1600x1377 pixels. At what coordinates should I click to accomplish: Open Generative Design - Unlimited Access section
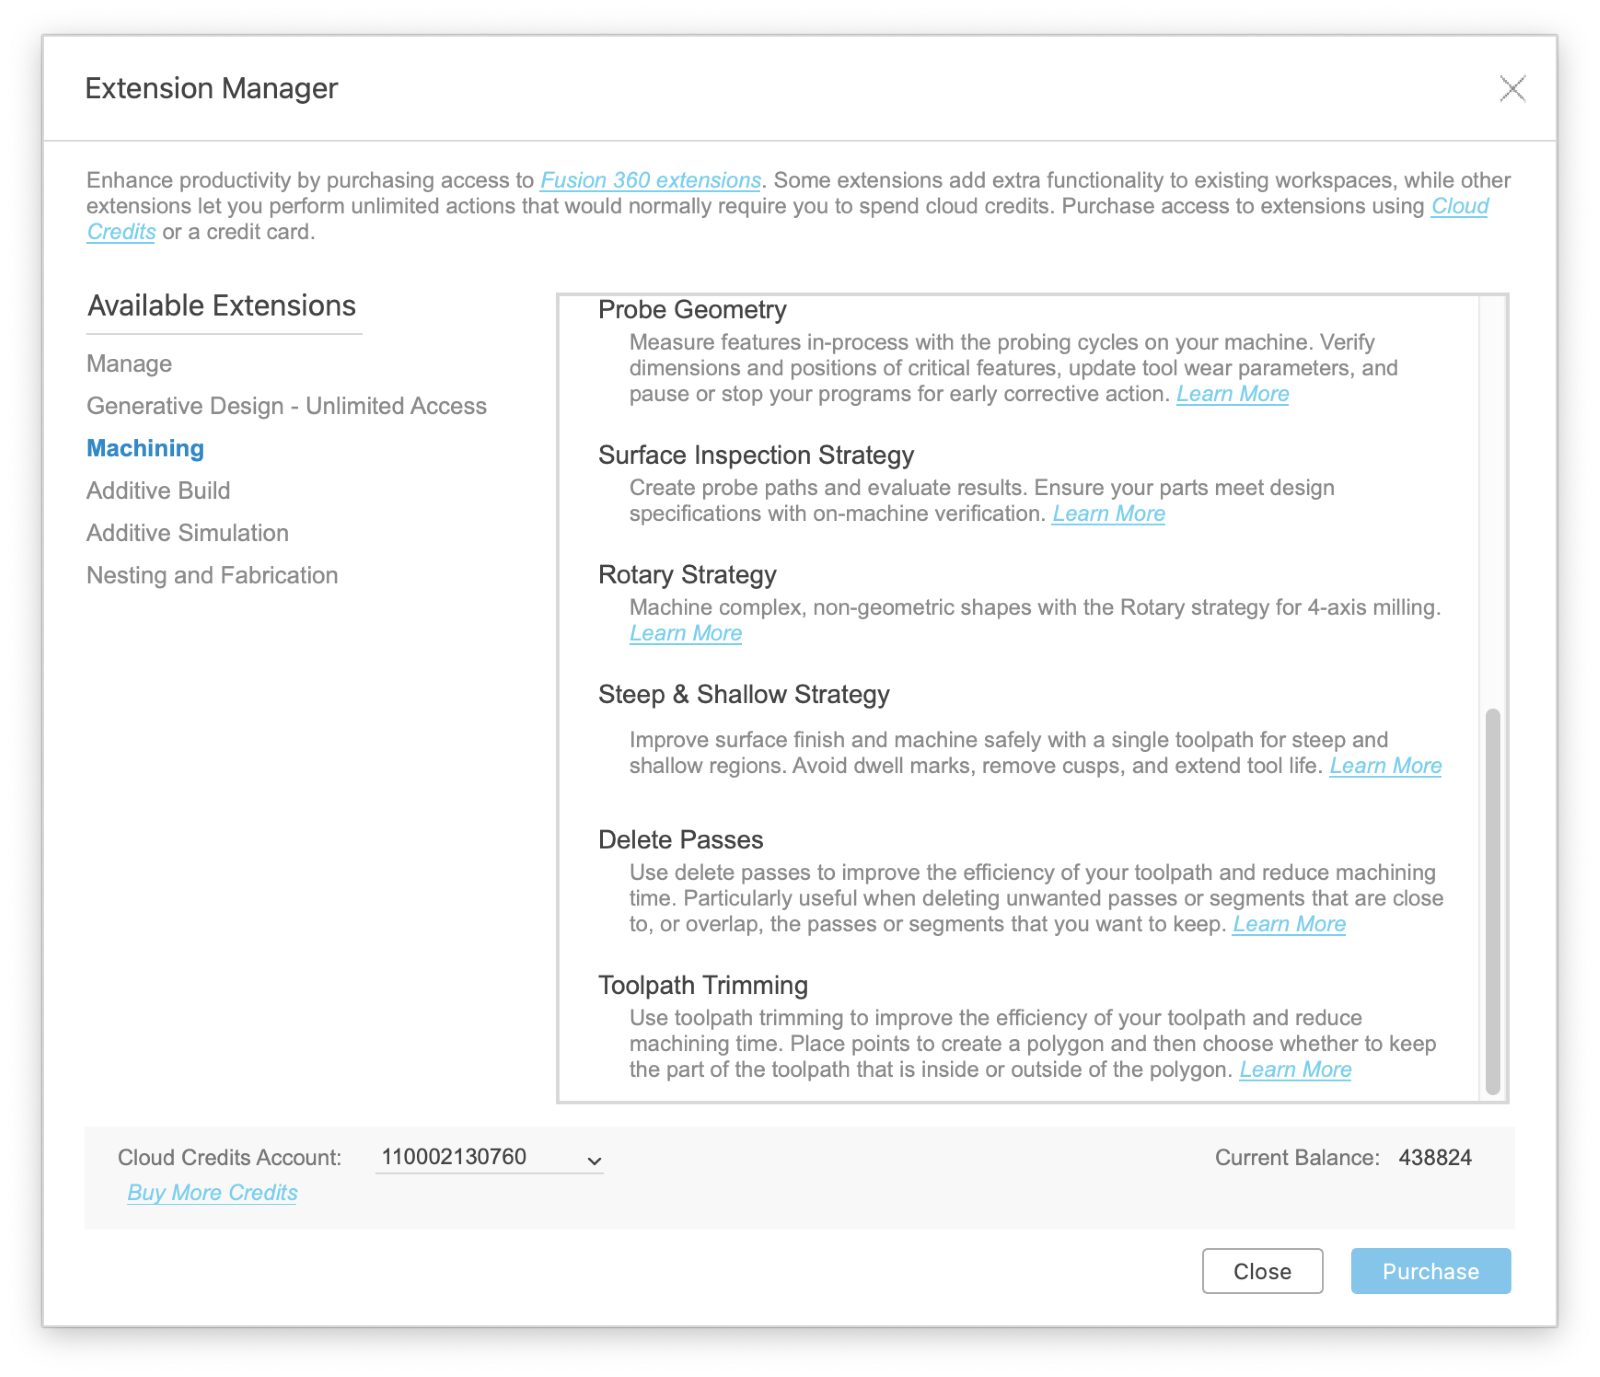pyautogui.click(x=286, y=406)
